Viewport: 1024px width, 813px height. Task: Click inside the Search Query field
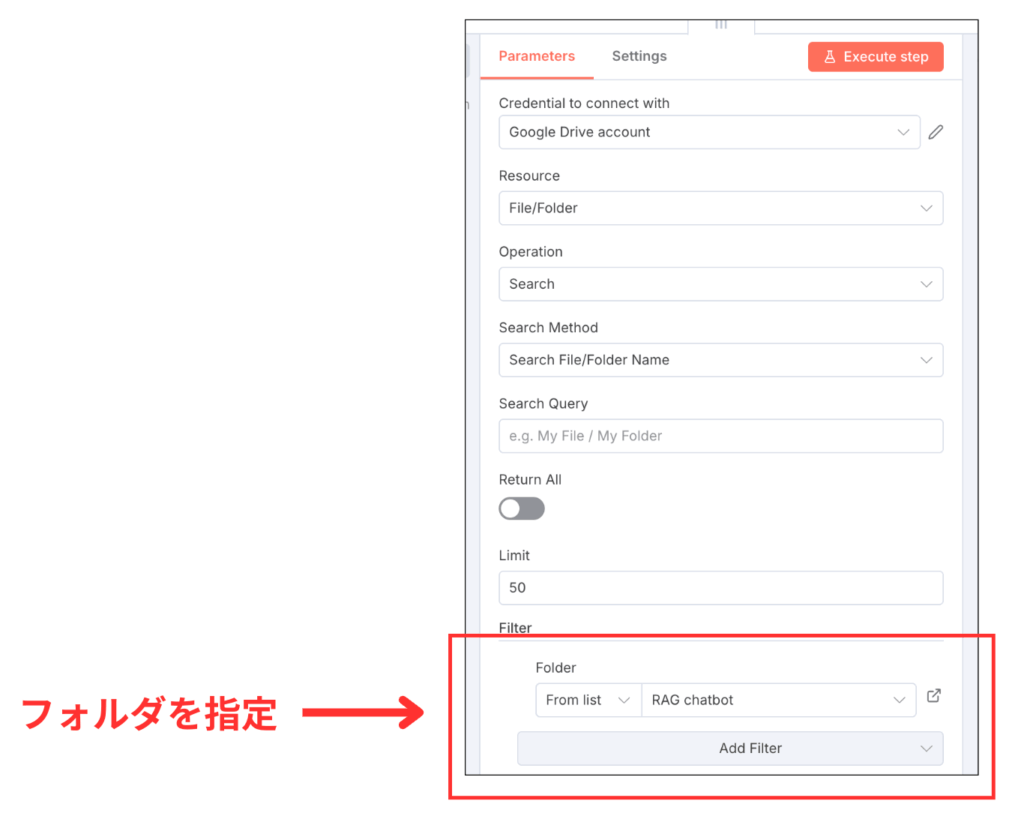[x=720, y=436]
